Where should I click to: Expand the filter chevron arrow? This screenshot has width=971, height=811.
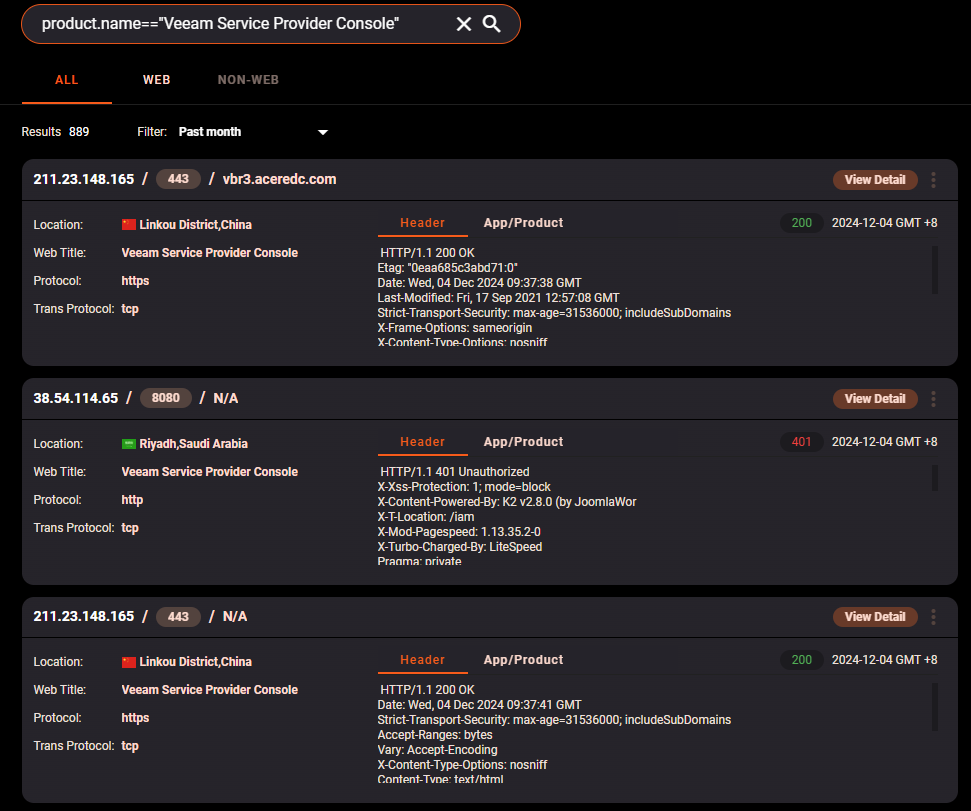pyautogui.click(x=322, y=131)
